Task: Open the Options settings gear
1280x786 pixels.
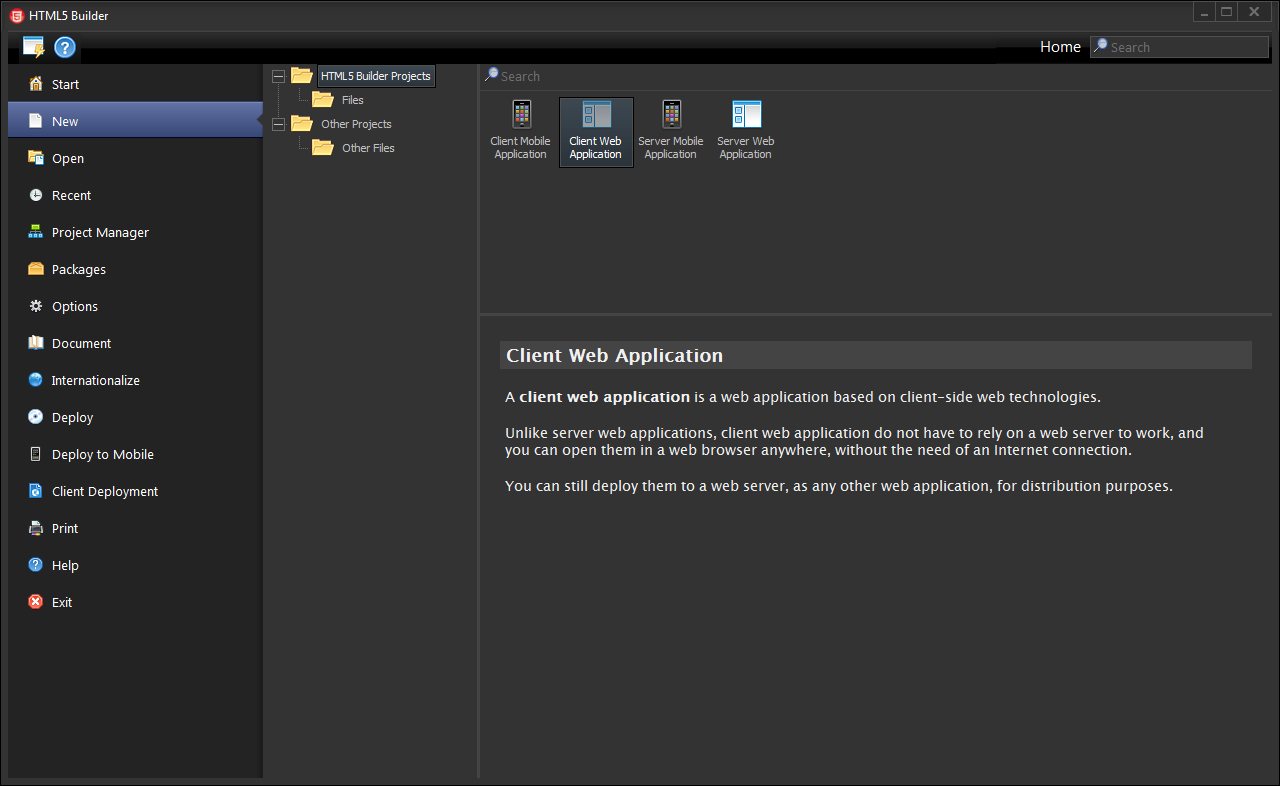Action: pos(75,306)
